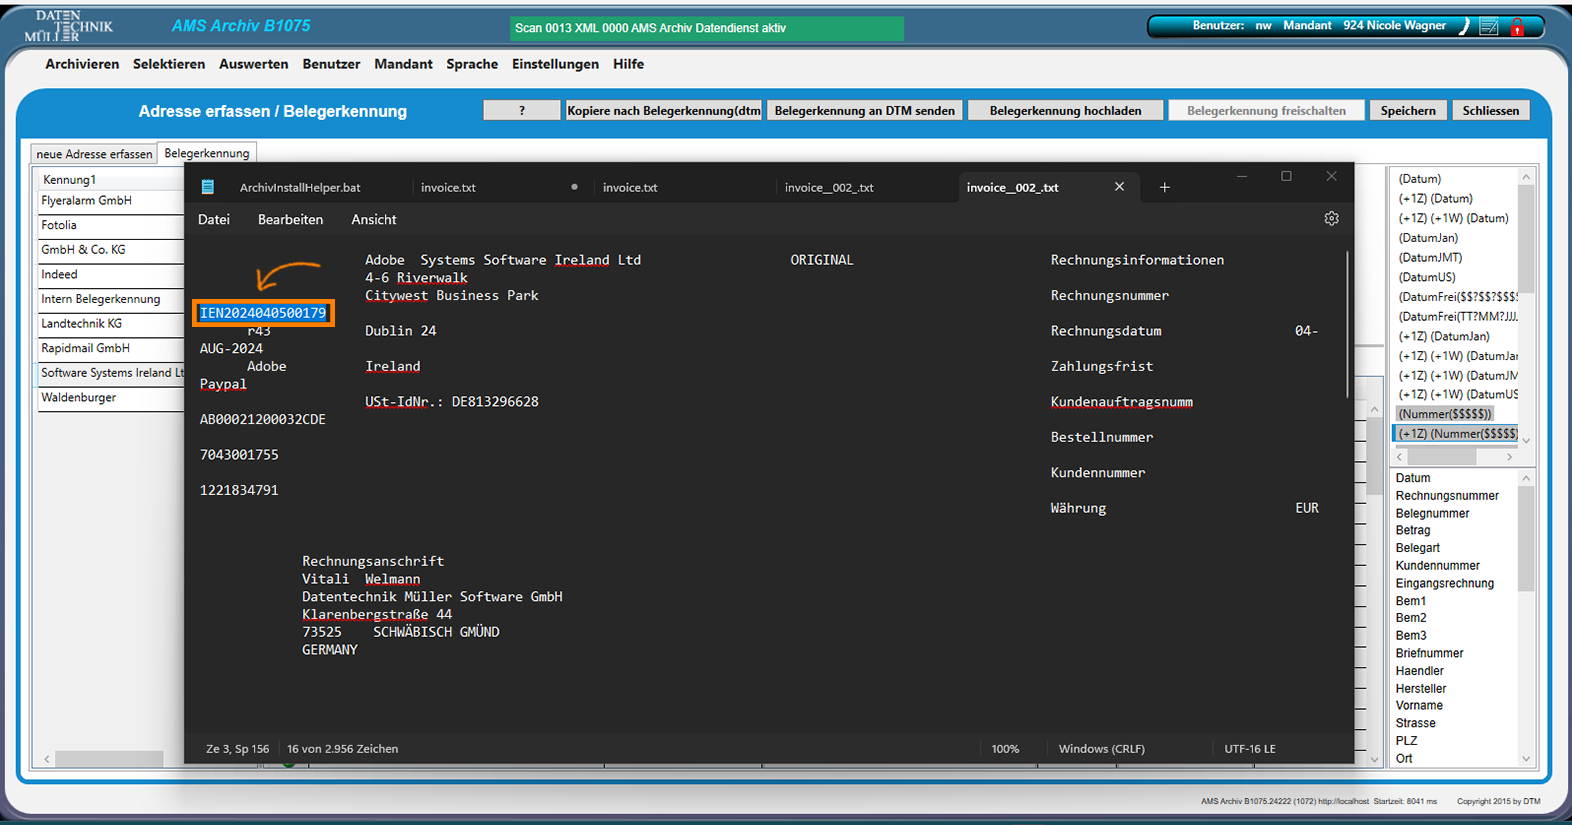Close the active invoice__002_.txt tab
Image resolution: width=1572 pixels, height=825 pixels.
(x=1119, y=187)
